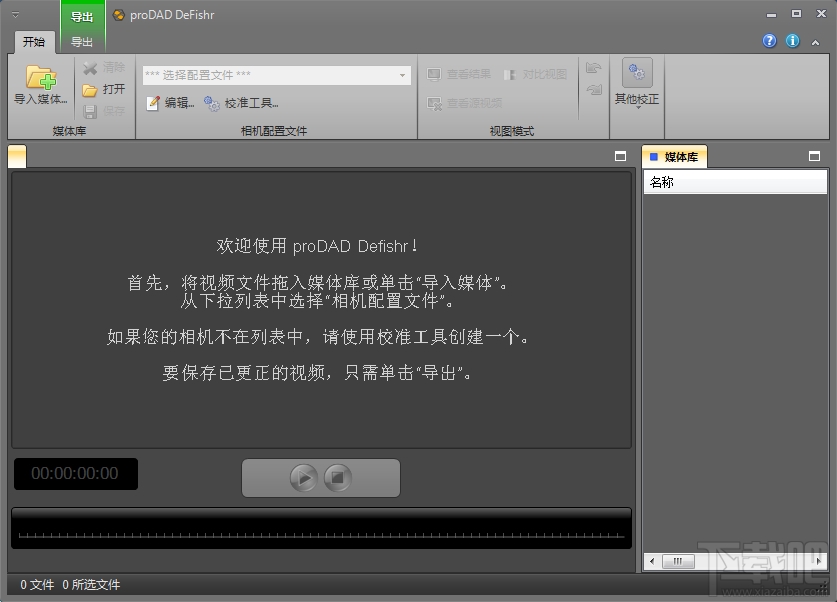Click the 保存 save icon
Viewport: 837px width, 602px height.
tap(90, 111)
